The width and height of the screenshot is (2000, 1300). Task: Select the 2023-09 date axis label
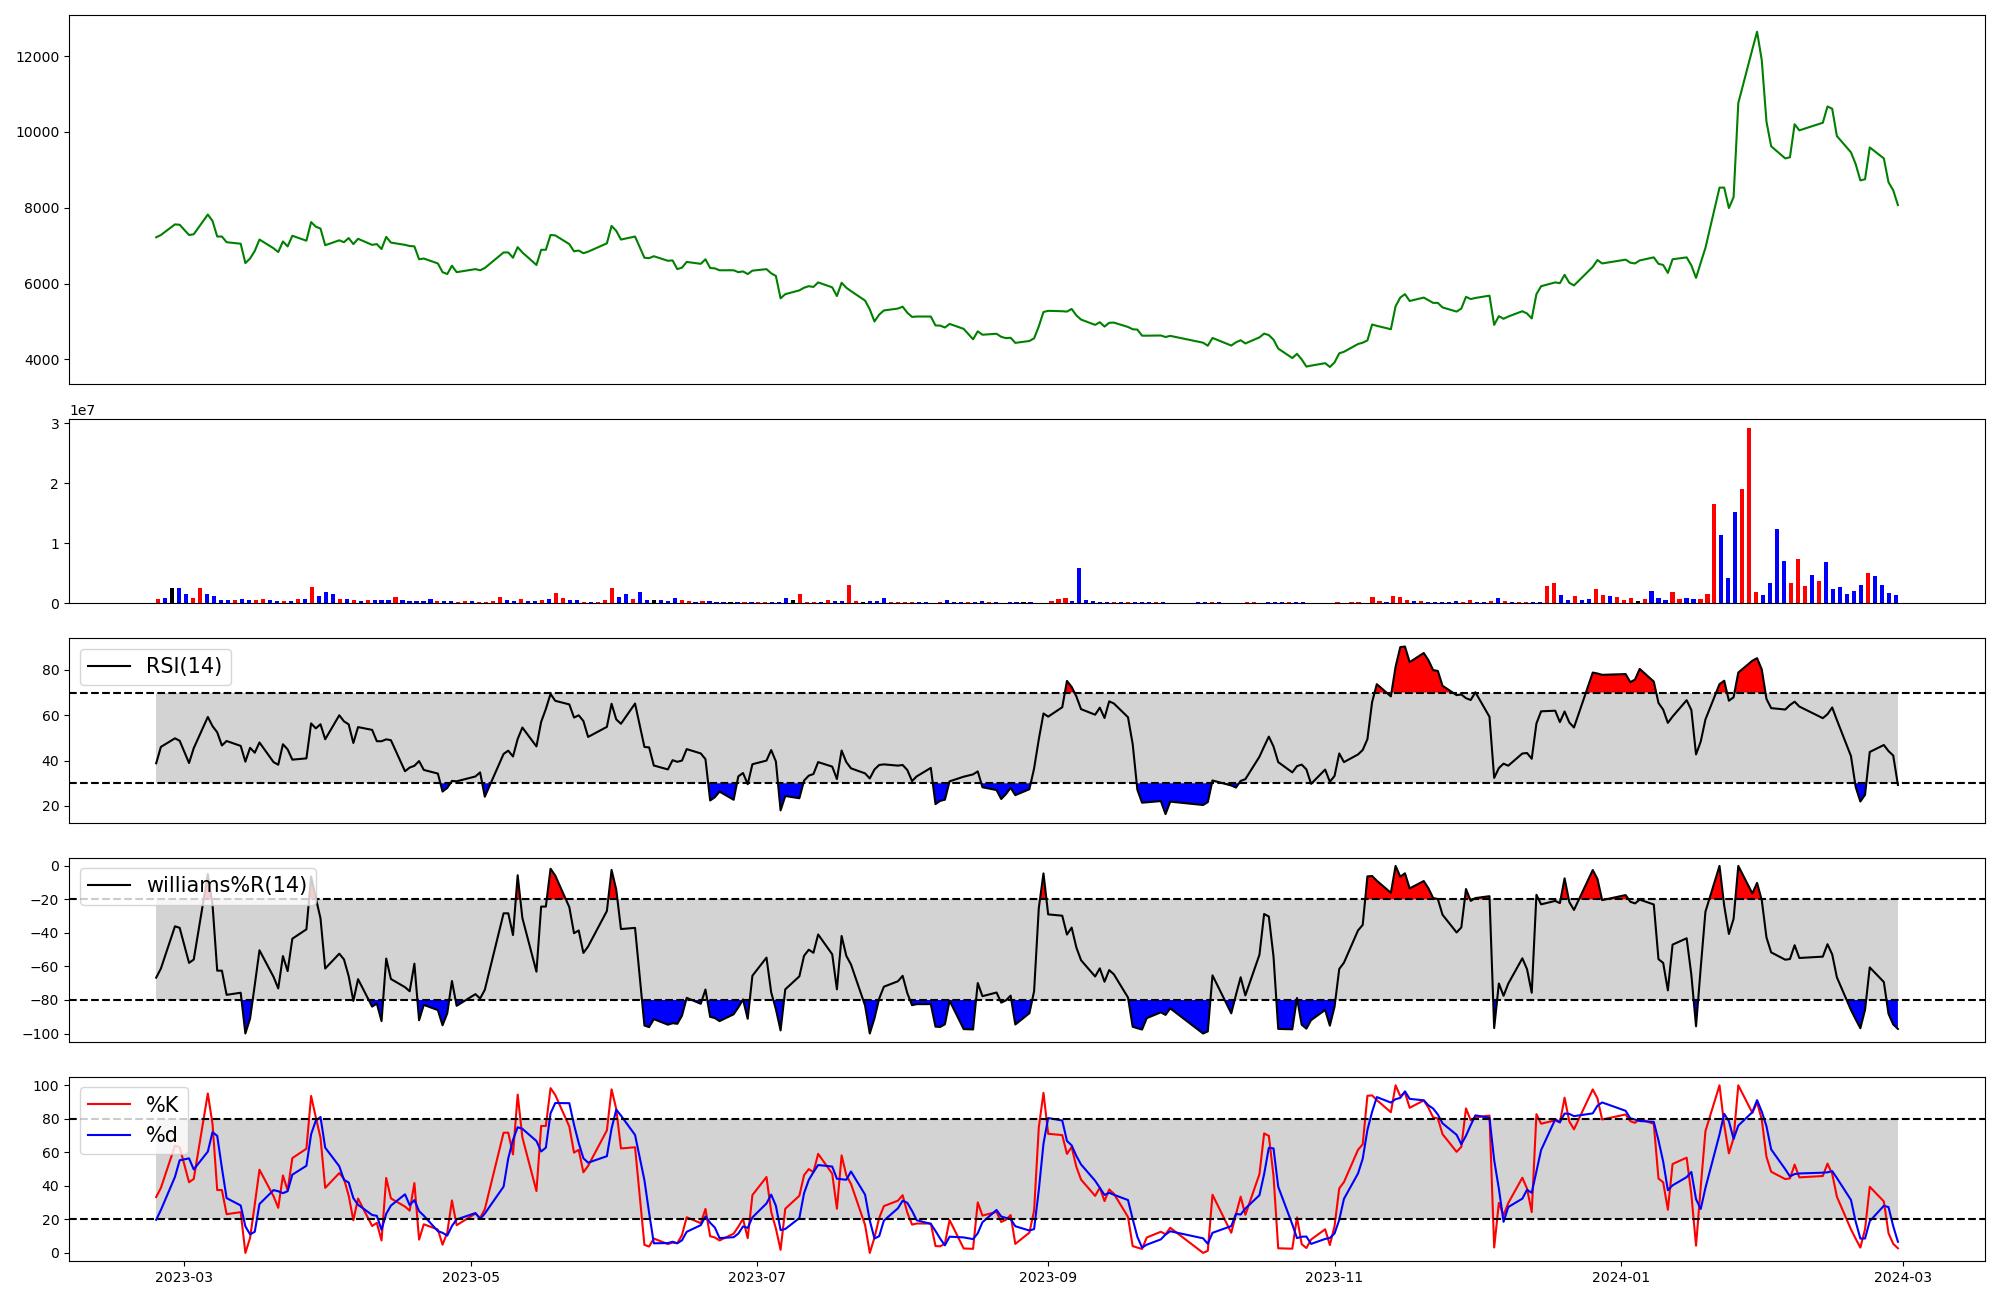(1048, 1277)
